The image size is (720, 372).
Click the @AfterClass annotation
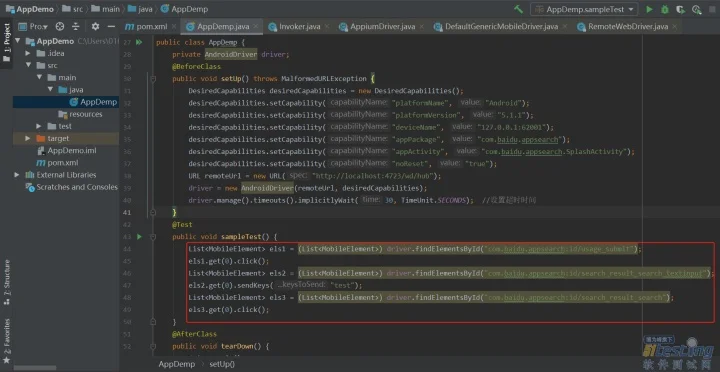(x=195, y=334)
